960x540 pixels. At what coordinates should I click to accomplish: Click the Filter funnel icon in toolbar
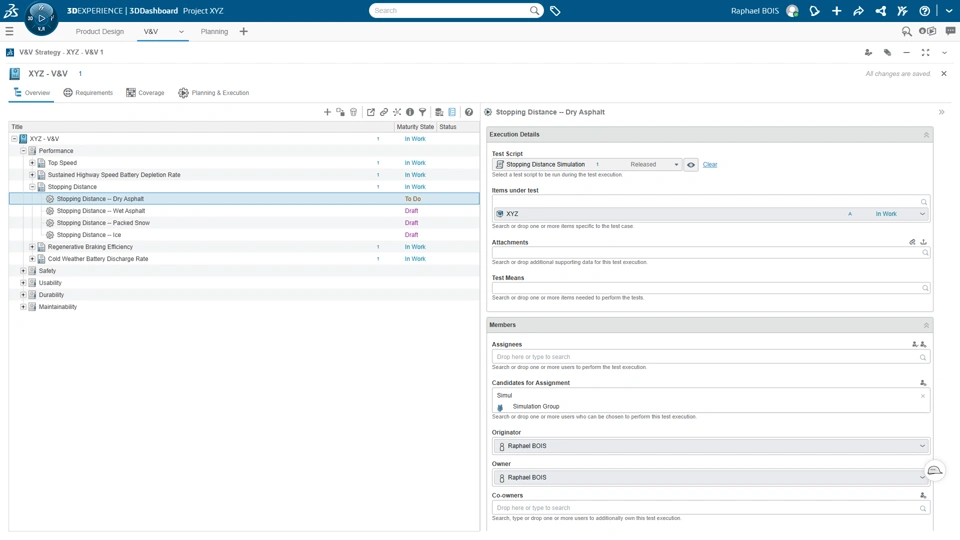point(422,112)
